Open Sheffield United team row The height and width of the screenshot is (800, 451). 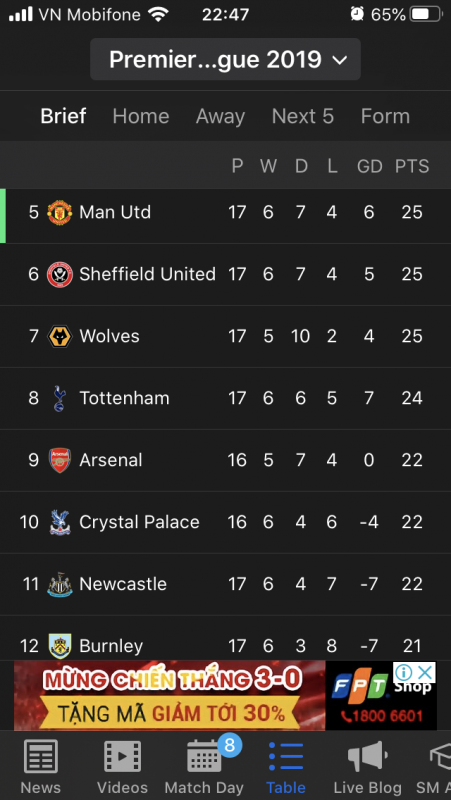coord(226,274)
